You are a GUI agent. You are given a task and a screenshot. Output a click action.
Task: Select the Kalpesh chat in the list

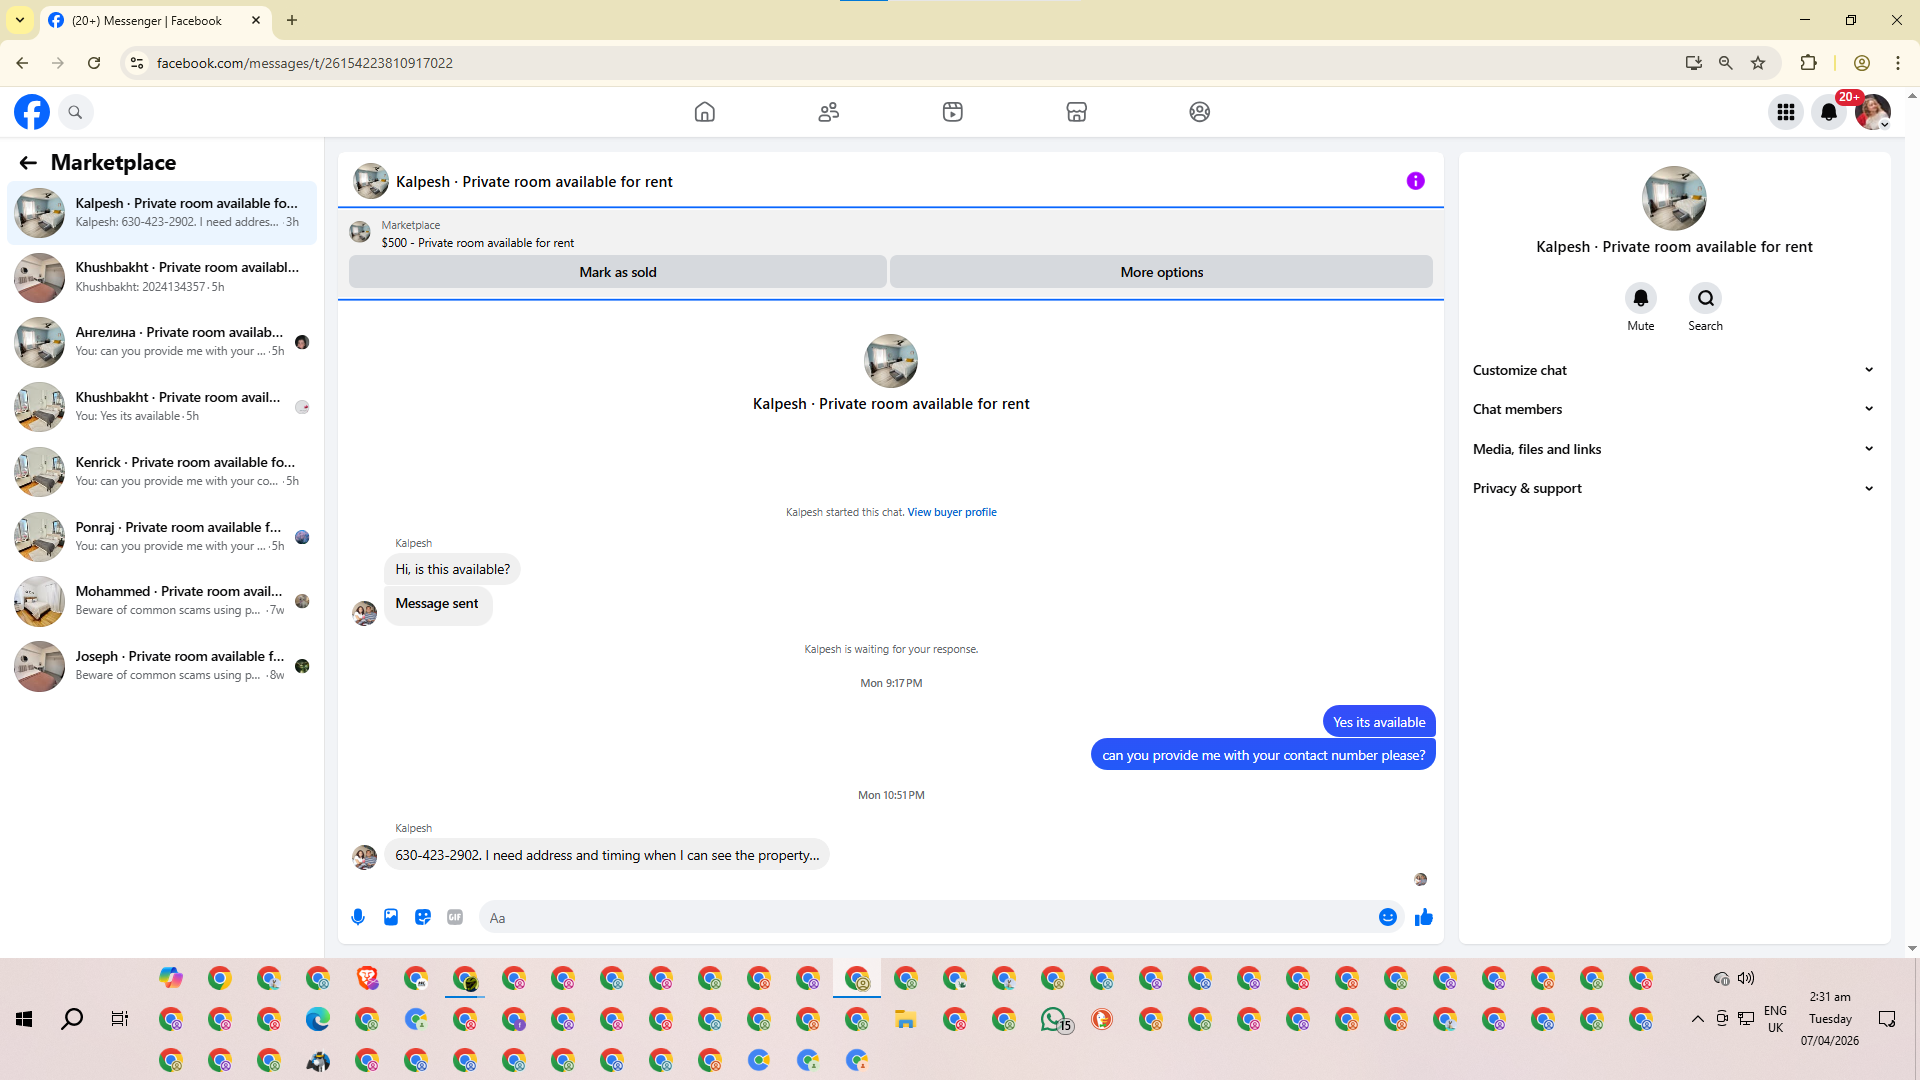(162, 213)
